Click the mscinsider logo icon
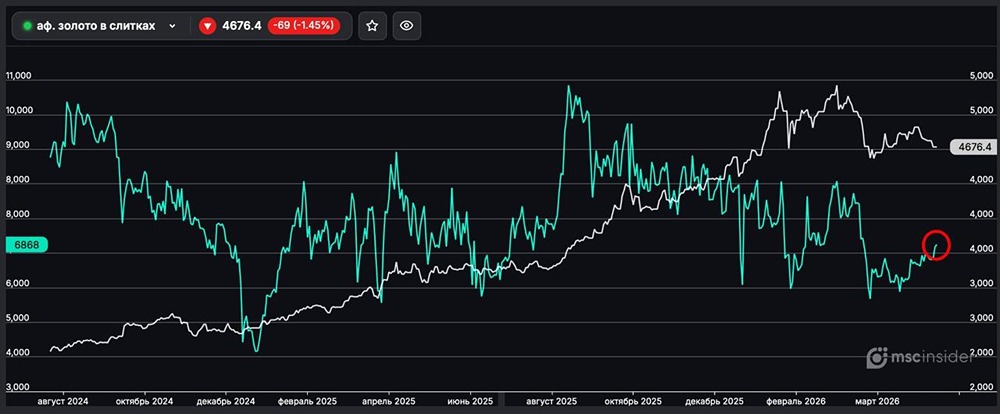Screen dimensions: 1000x414 pyautogui.click(x=876, y=358)
